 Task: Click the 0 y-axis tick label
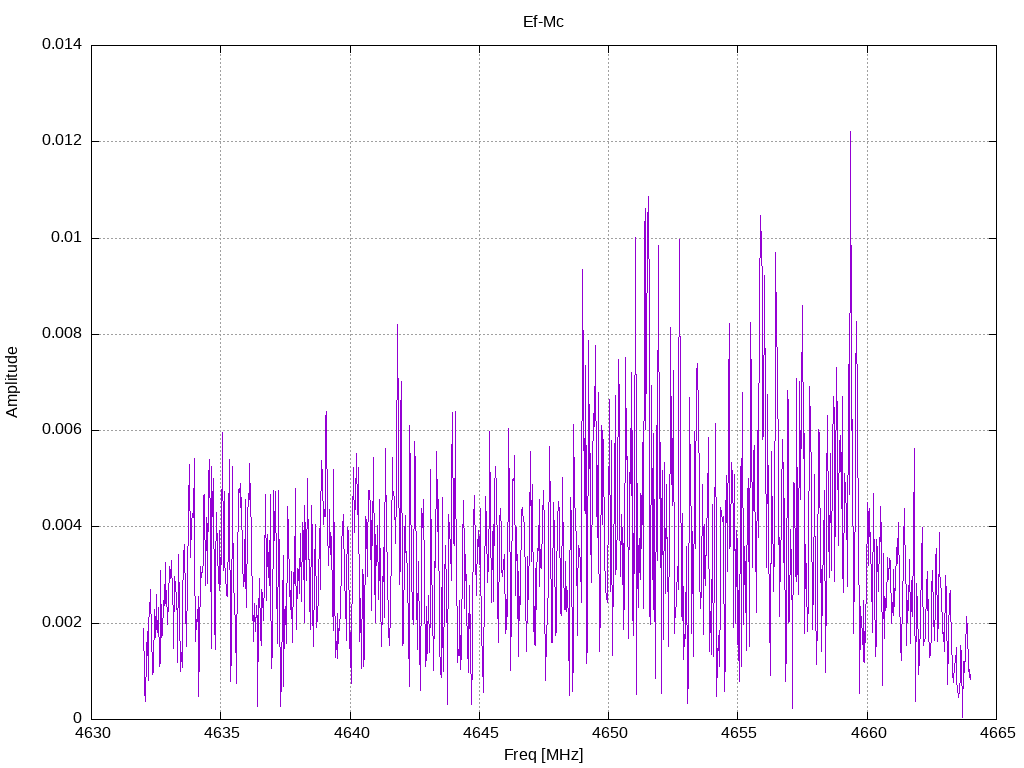pyautogui.click(x=78, y=718)
